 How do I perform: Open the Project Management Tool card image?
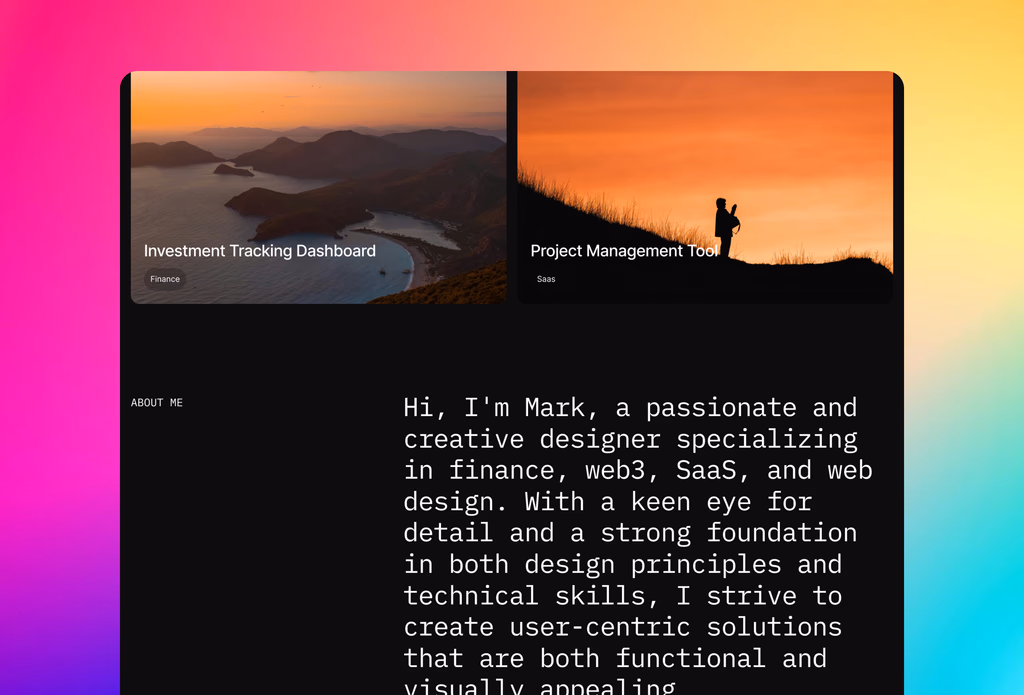coord(705,187)
